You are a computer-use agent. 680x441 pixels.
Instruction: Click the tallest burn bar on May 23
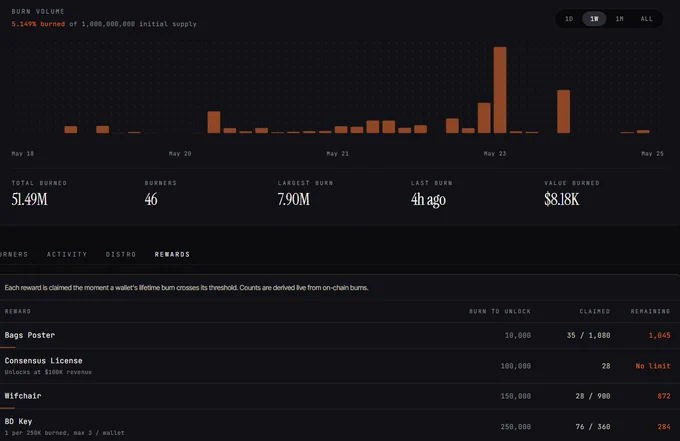point(500,90)
